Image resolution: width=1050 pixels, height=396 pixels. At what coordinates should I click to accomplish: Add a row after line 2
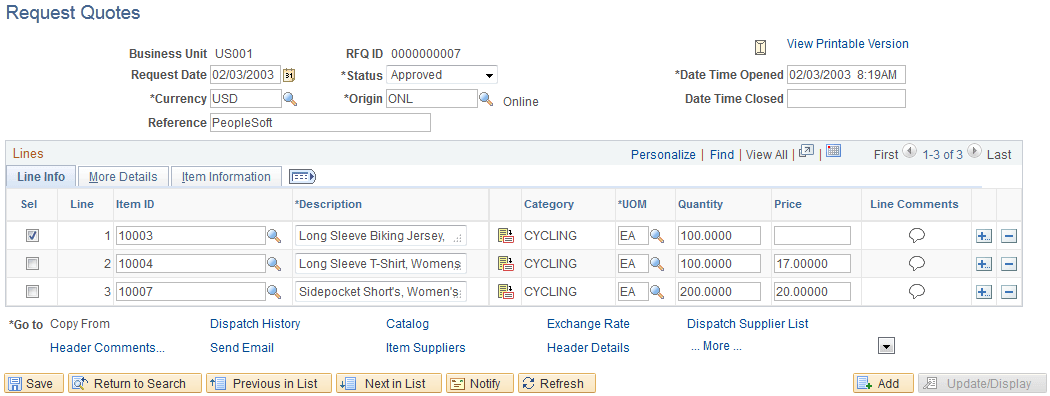[984, 264]
